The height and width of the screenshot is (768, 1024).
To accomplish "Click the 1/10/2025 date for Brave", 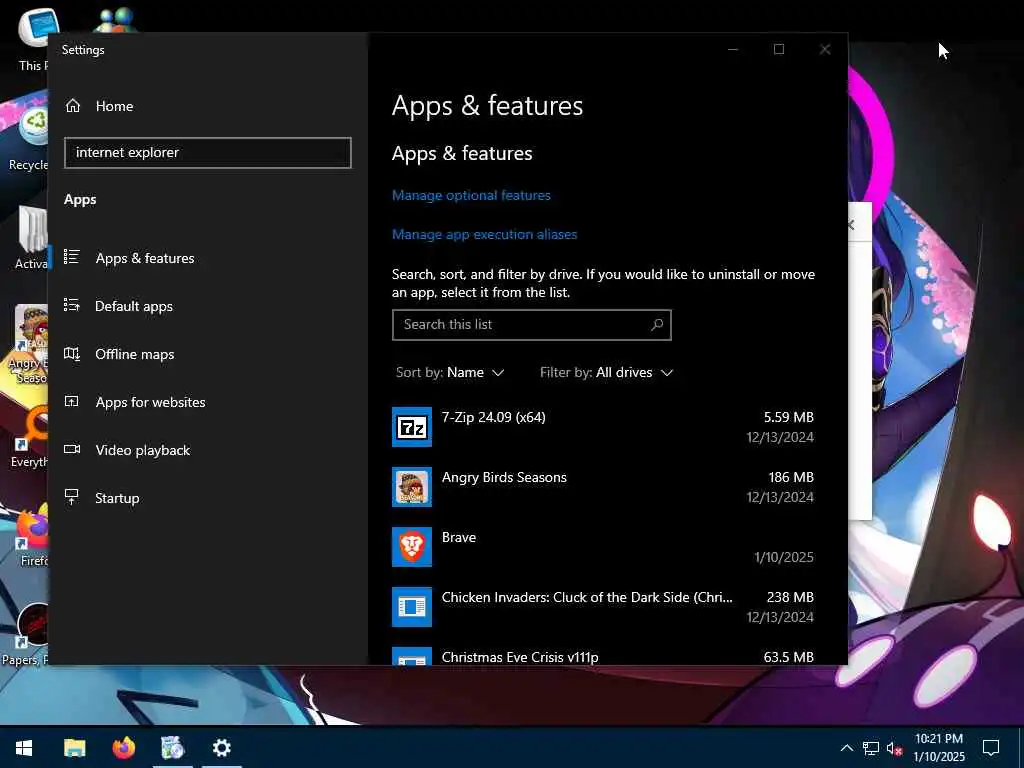I will click(x=784, y=557).
